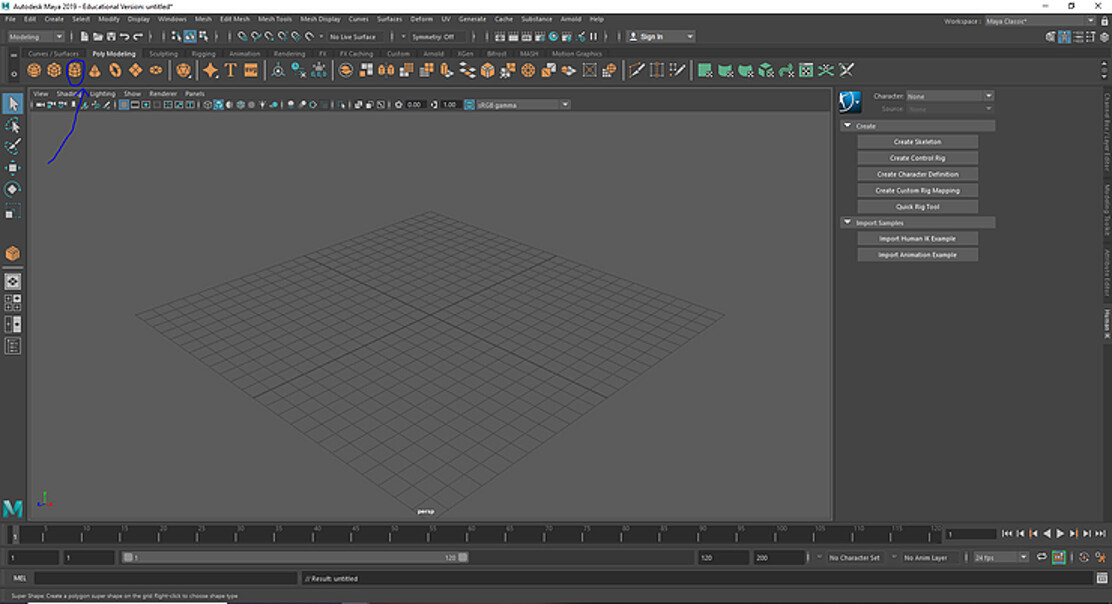Select the Lasso selection tool

(14, 124)
